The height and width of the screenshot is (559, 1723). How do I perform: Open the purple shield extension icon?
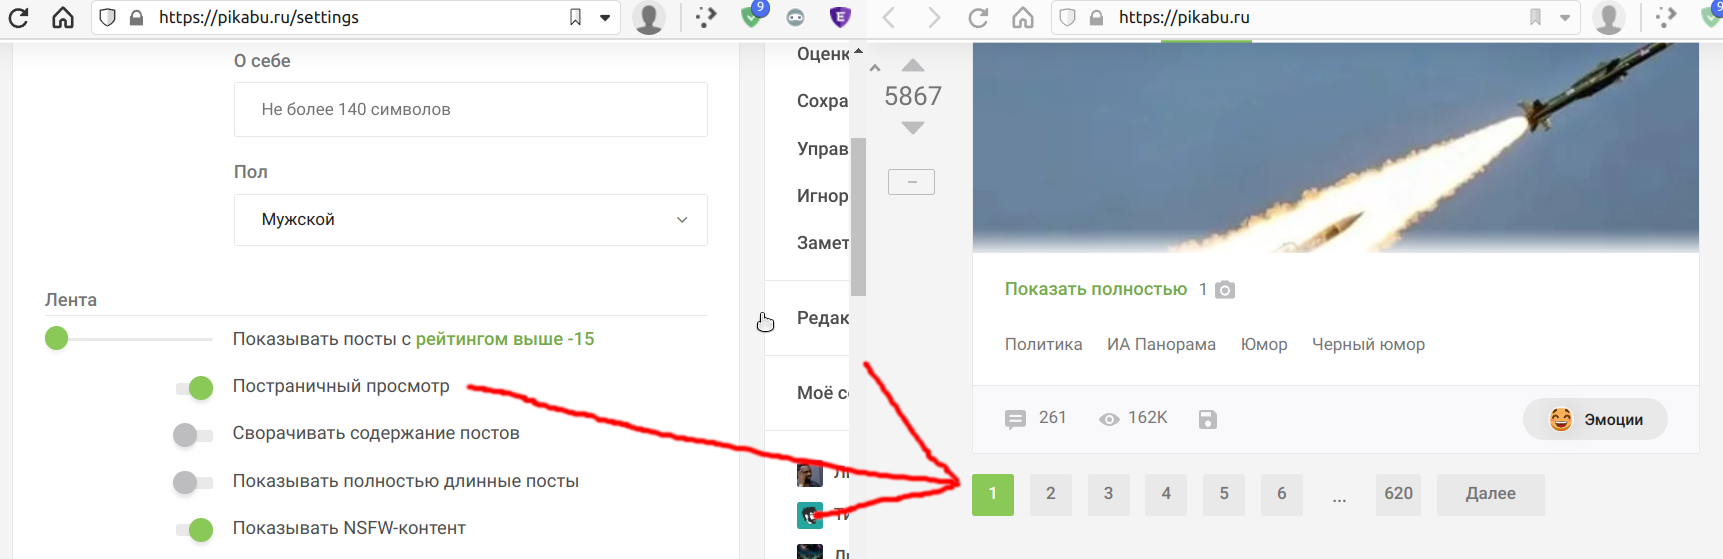pyautogui.click(x=841, y=16)
